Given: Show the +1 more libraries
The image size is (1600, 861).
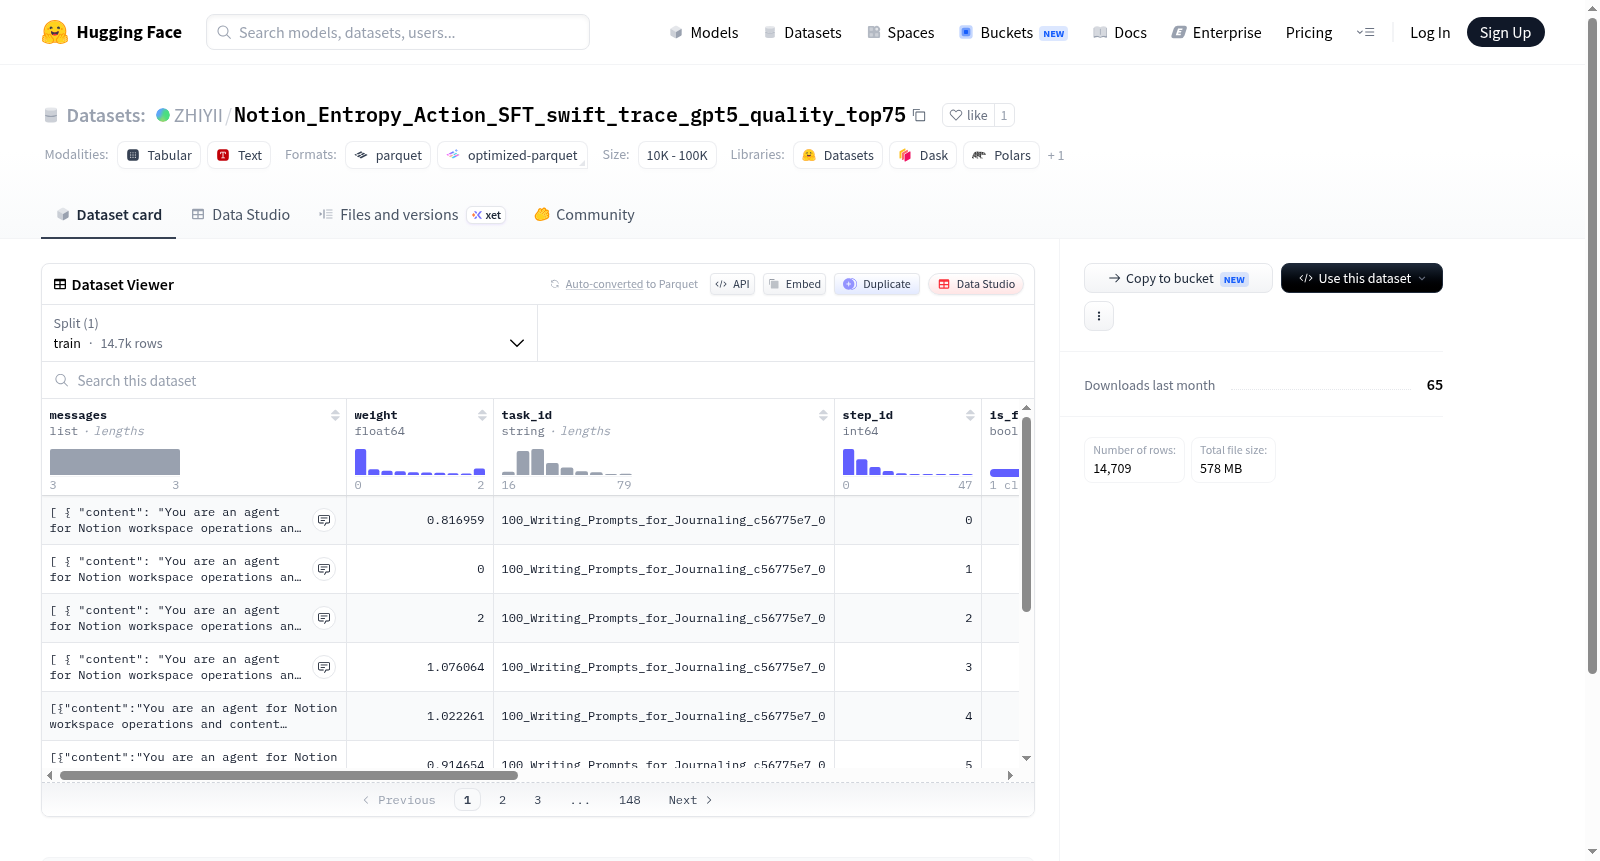Looking at the screenshot, I should [x=1056, y=155].
